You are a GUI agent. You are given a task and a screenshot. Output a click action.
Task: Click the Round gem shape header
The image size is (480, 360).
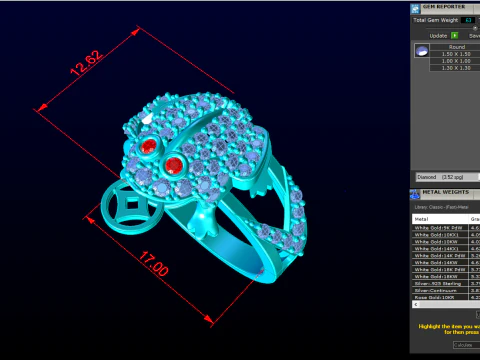point(455,47)
